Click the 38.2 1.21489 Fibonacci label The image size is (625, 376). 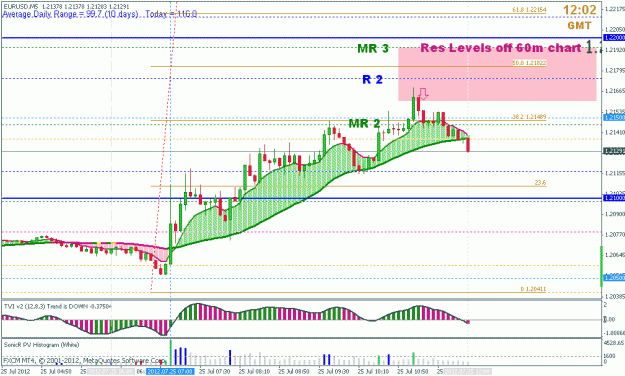pyautogui.click(x=529, y=117)
